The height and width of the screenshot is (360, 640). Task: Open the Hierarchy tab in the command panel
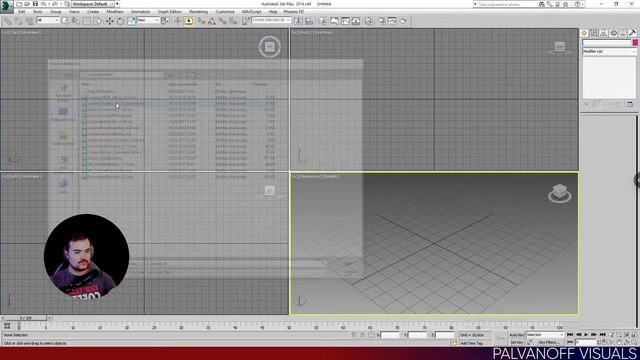click(x=604, y=33)
